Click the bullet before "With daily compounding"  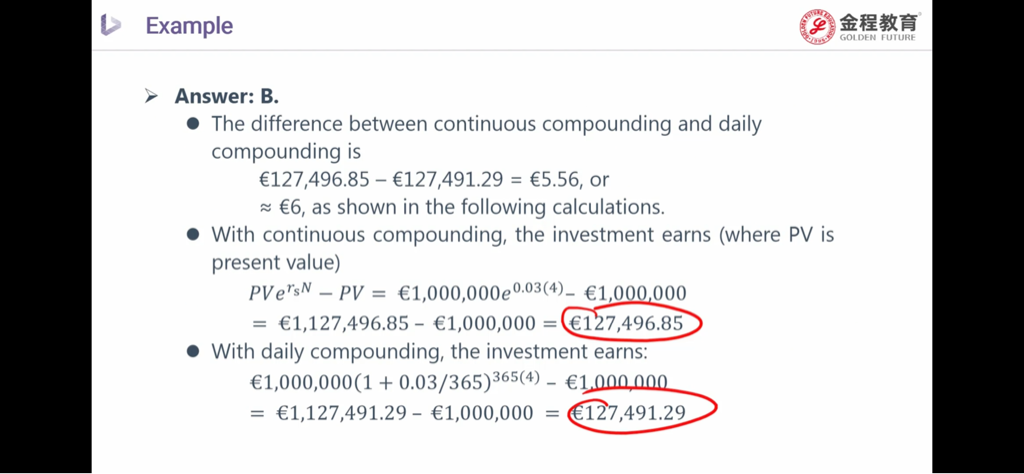click(193, 352)
